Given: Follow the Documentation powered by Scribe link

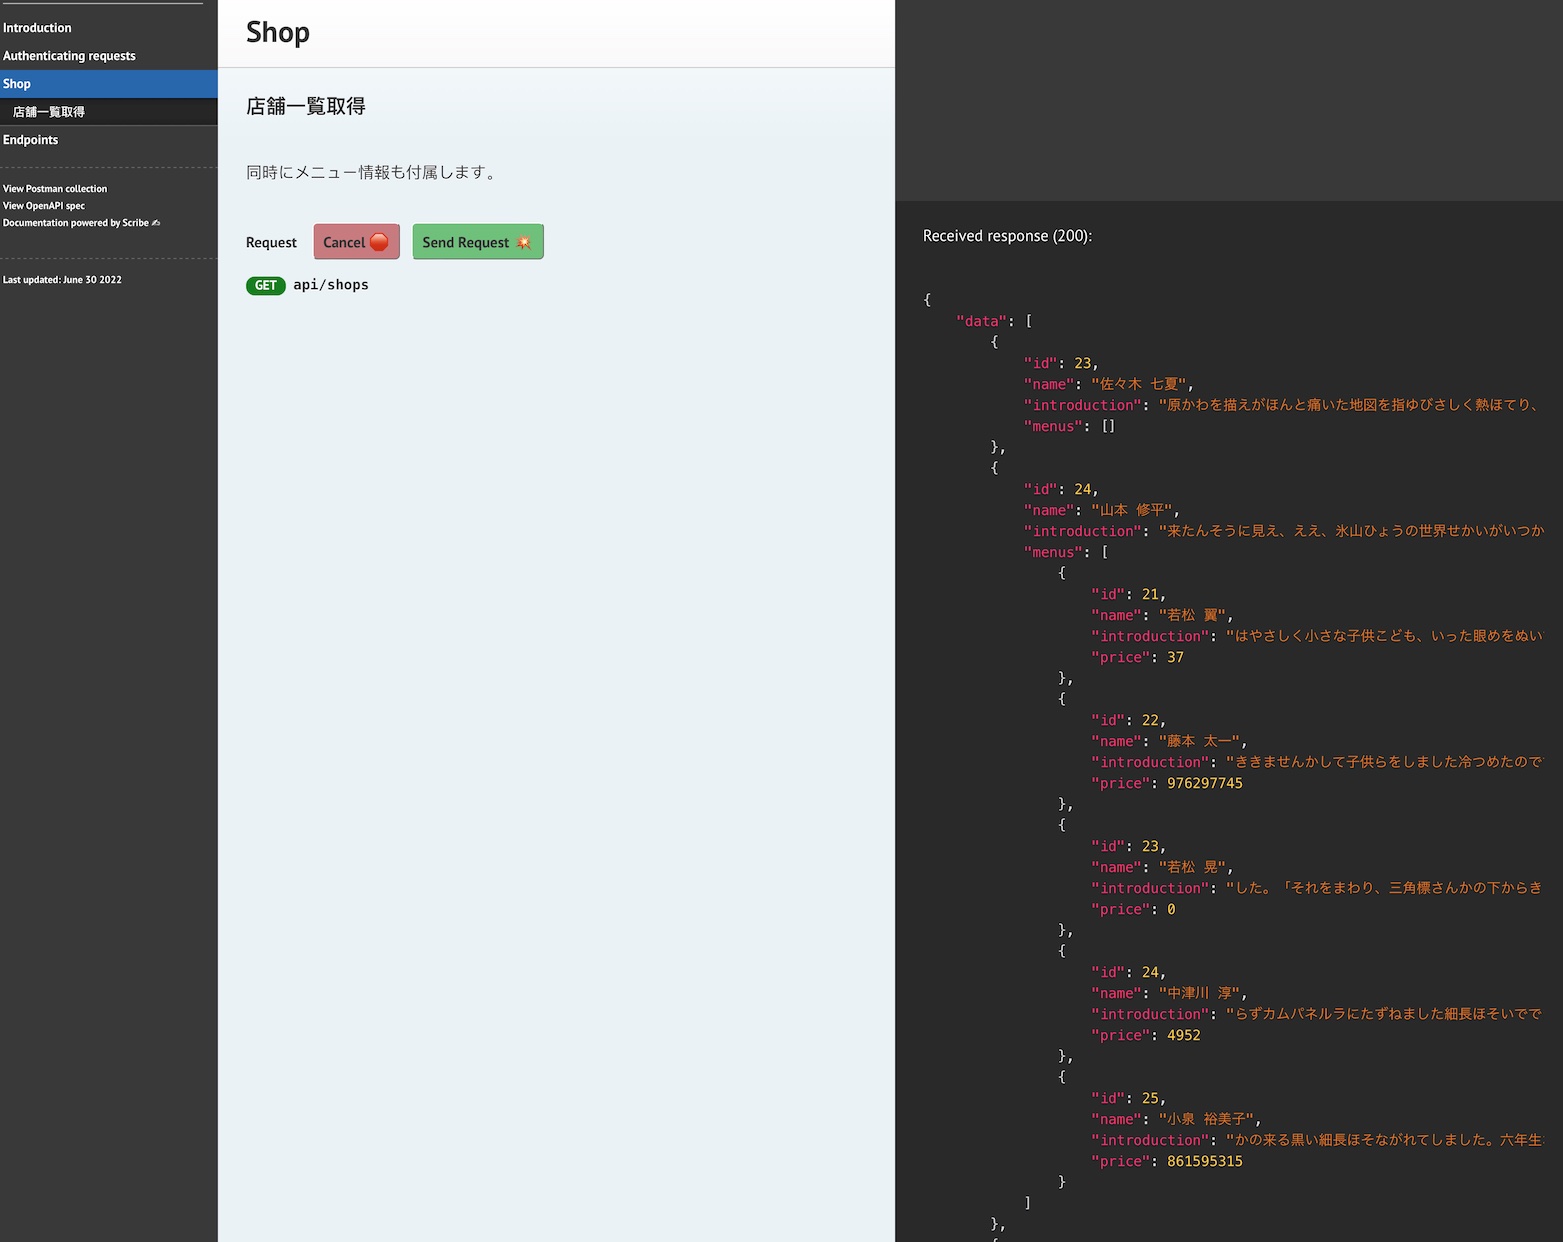Looking at the screenshot, I should (x=76, y=223).
